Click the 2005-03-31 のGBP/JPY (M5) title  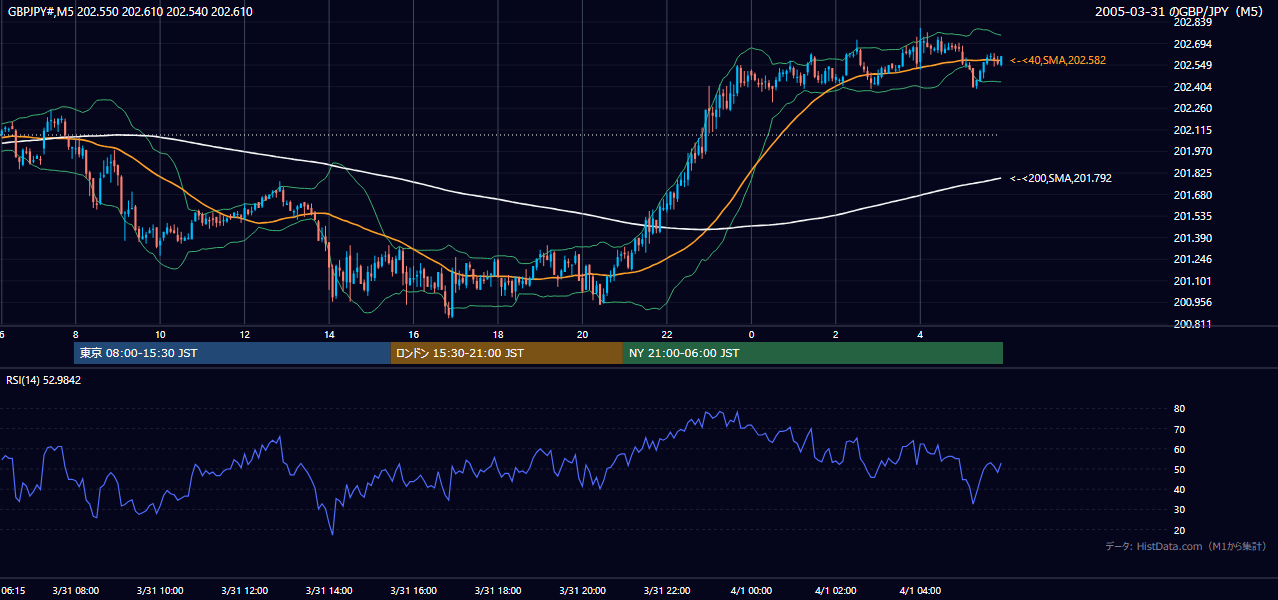click(1179, 12)
